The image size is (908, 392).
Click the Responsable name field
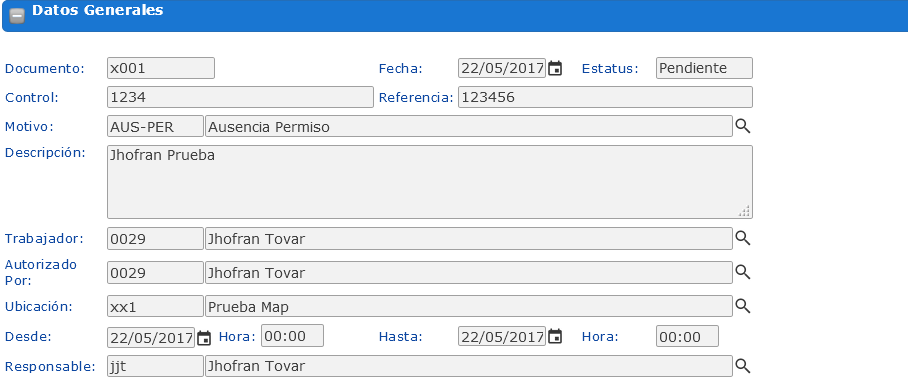468,366
